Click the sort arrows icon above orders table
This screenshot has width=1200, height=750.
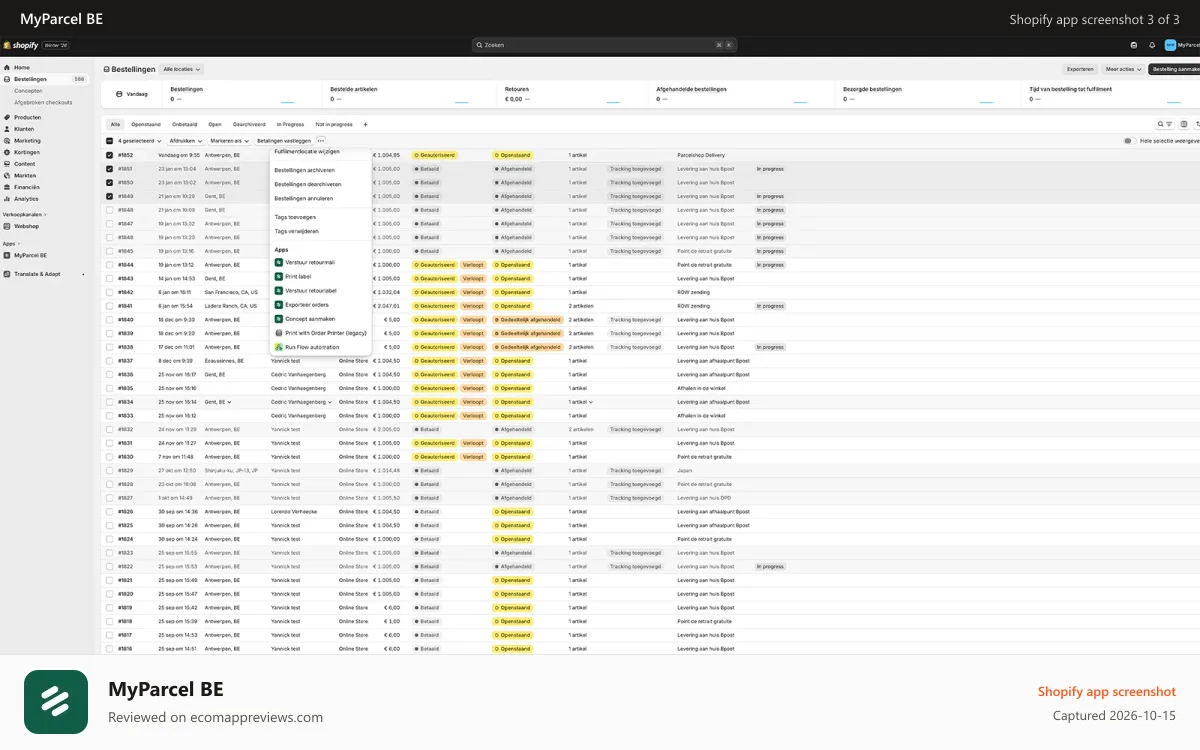tap(1197, 124)
